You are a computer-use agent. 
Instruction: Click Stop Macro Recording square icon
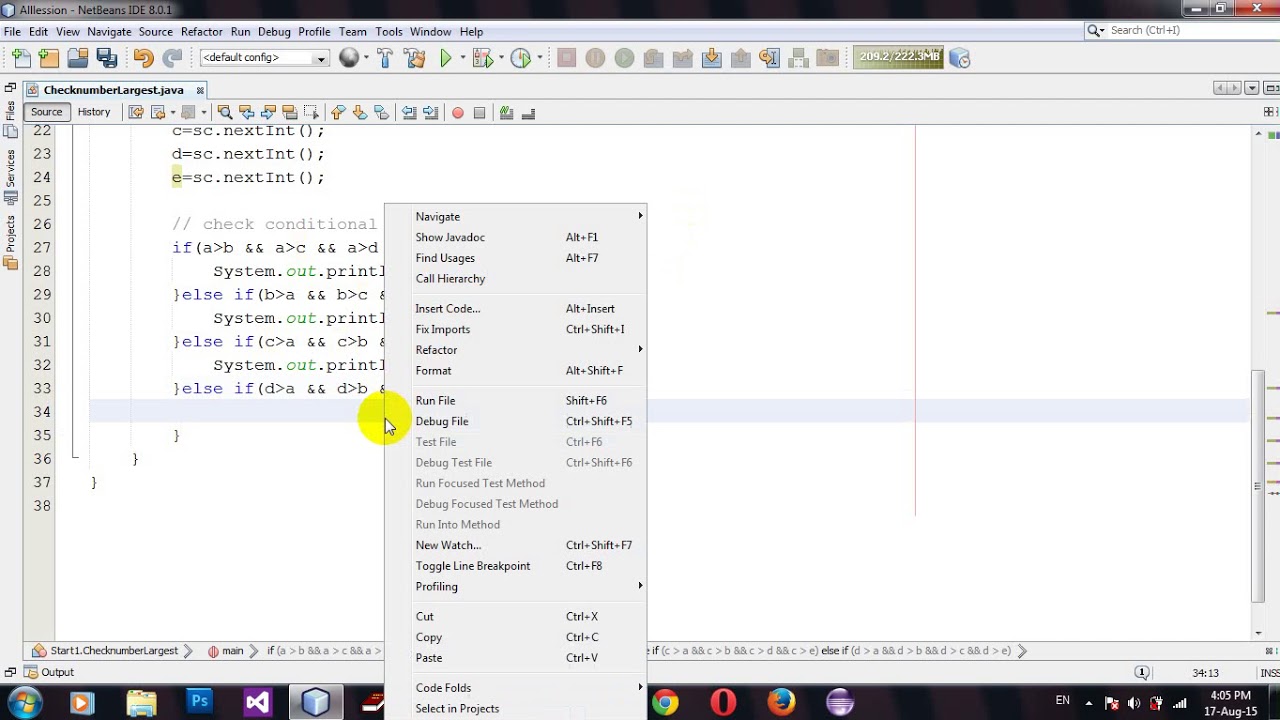coord(479,113)
